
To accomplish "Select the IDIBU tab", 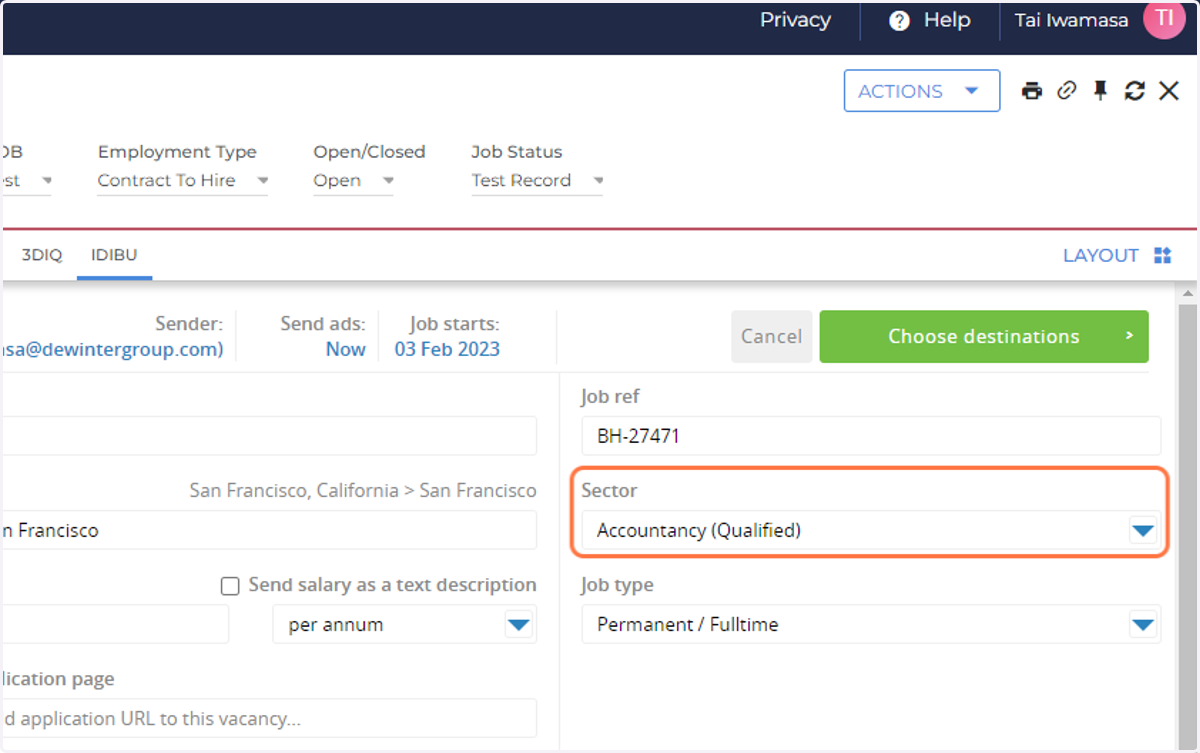I will click(114, 255).
